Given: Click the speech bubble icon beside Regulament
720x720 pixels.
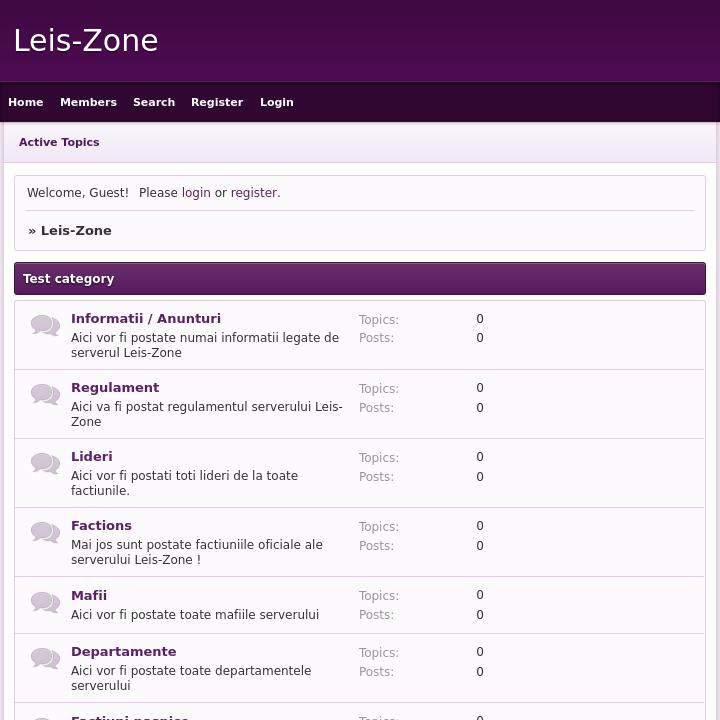Looking at the screenshot, I should coord(45,394).
